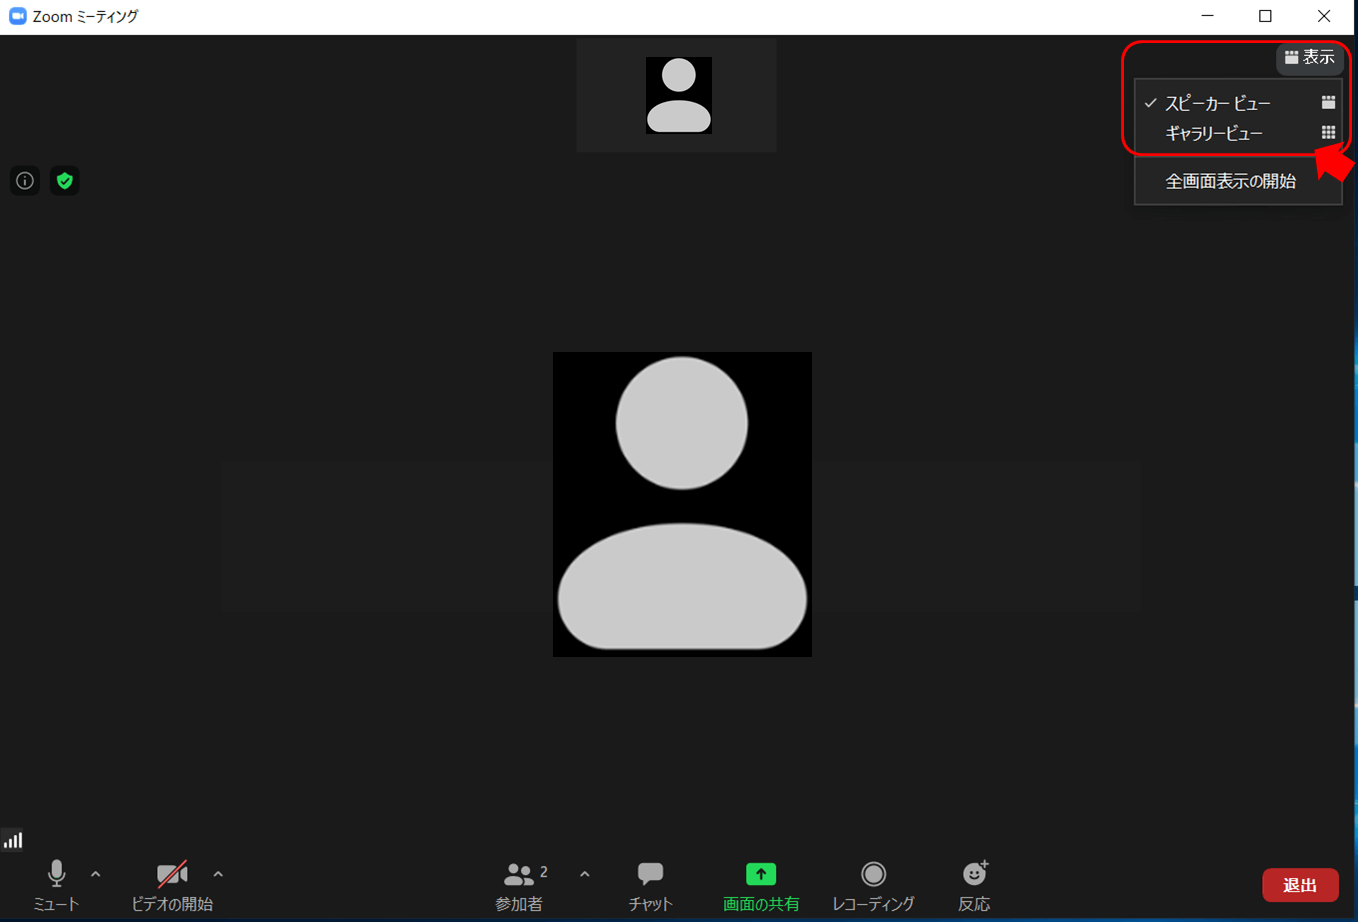Mute the microphone

tap(56, 884)
